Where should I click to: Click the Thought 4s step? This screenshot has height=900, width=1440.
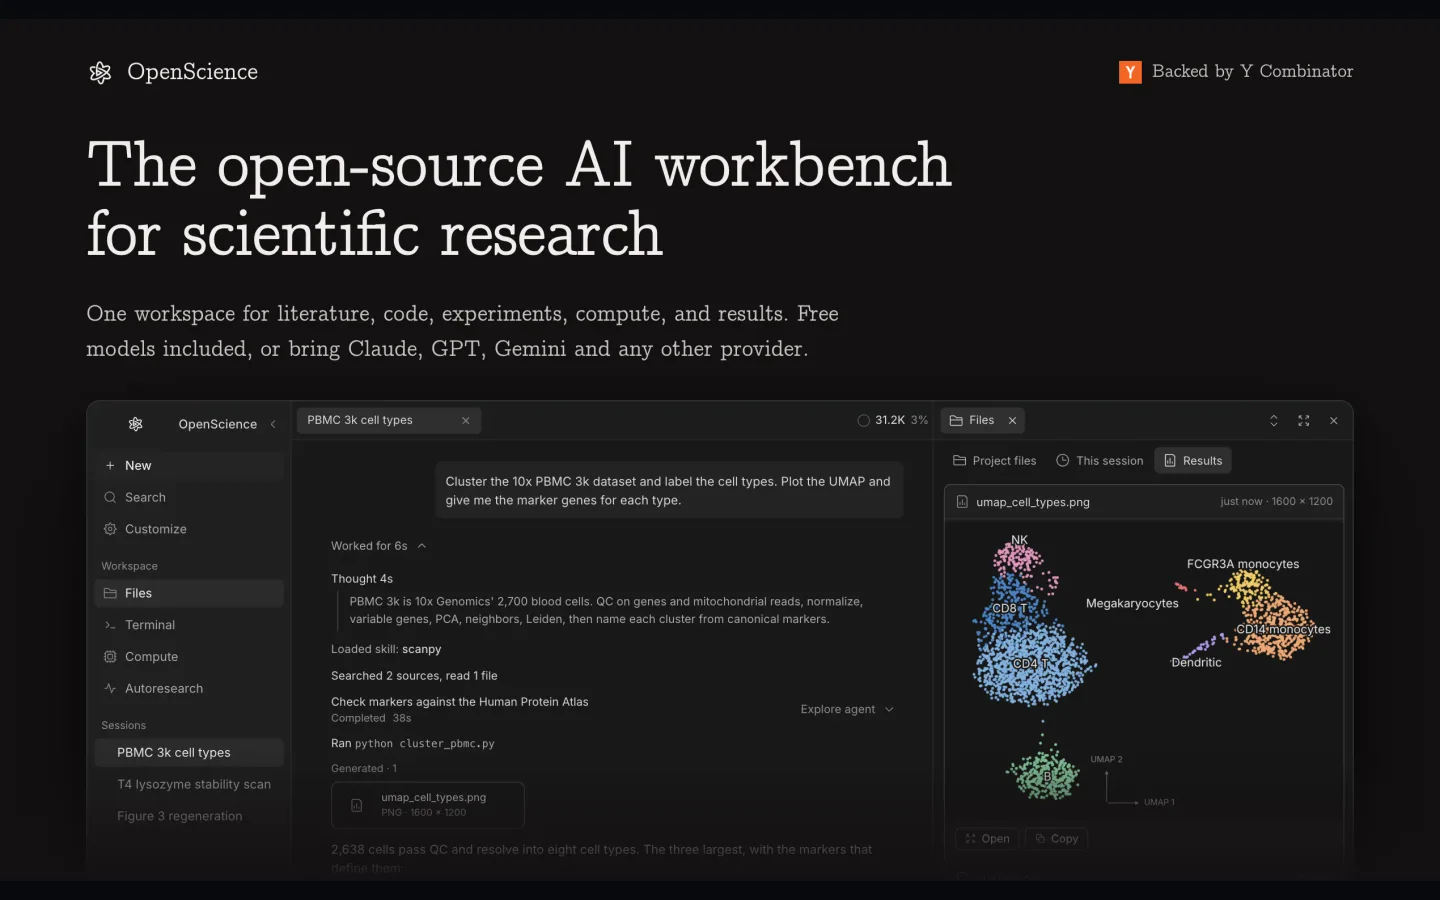(362, 579)
